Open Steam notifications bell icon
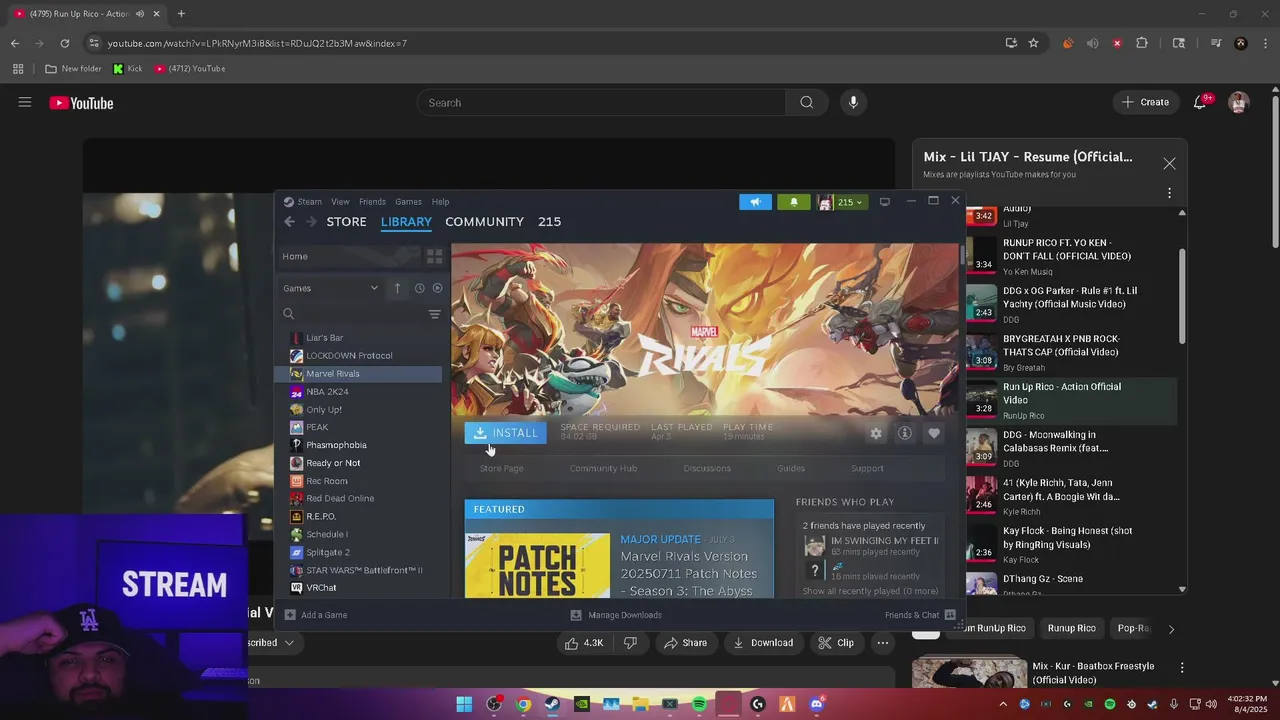The height and width of the screenshot is (720, 1280). click(x=794, y=202)
